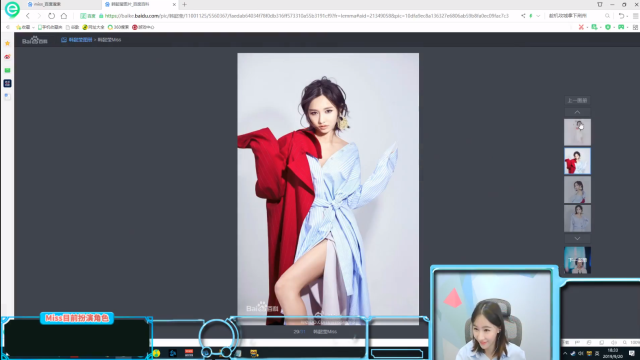Click the sidebar green mail icon

pyautogui.click(x=7, y=70)
